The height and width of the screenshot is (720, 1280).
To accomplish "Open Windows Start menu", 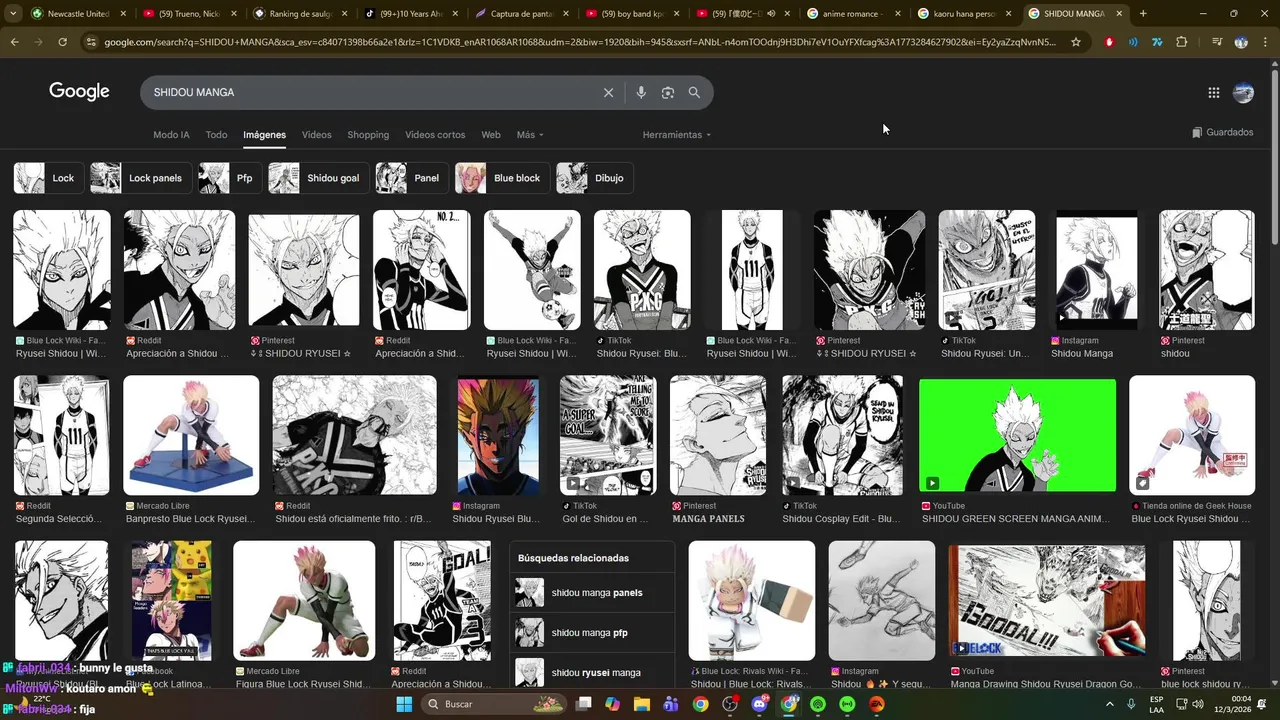I will click(404, 704).
